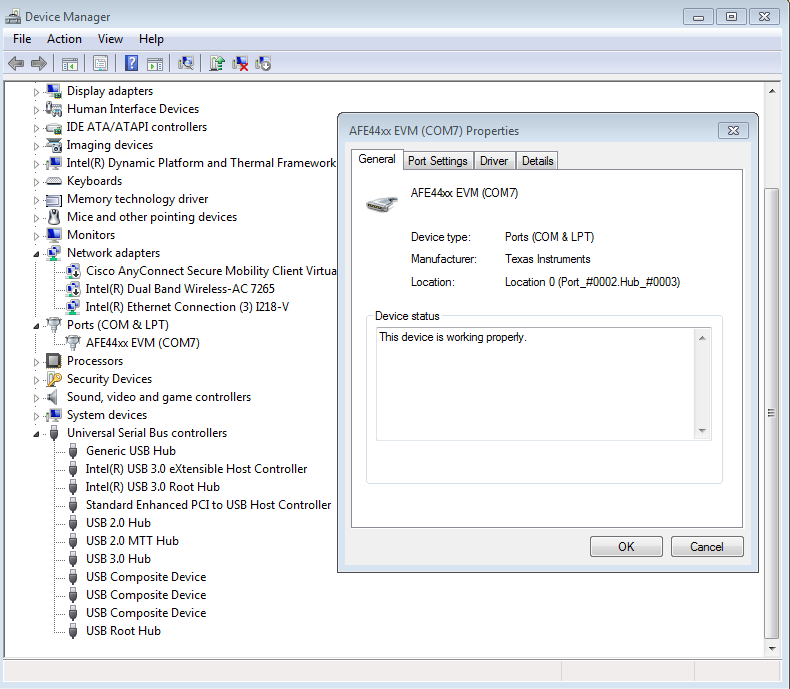Click 'This device is working properly.' status text
Viewport: 790px width, 689px height.
pos(452,337)
